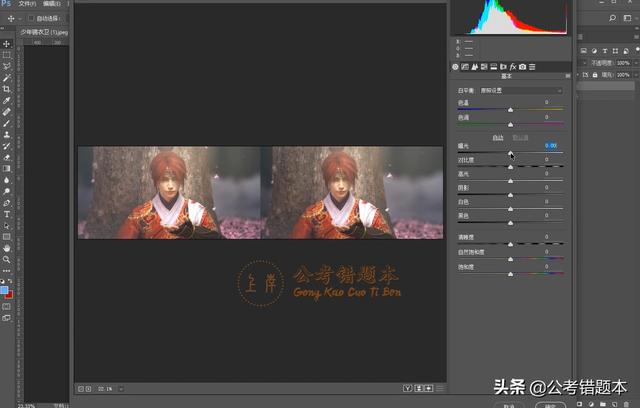Focus the highlighted Exposure value field
The width and height of the screenshot is (640, 408).
point(551,146)
